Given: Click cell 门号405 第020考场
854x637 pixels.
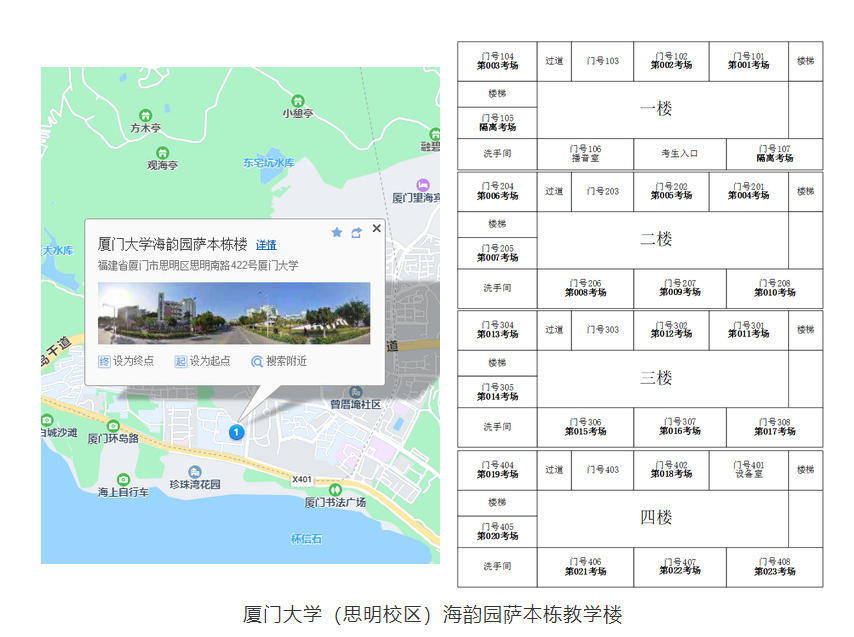Looking at the screenshot, I should pos(497,531).
